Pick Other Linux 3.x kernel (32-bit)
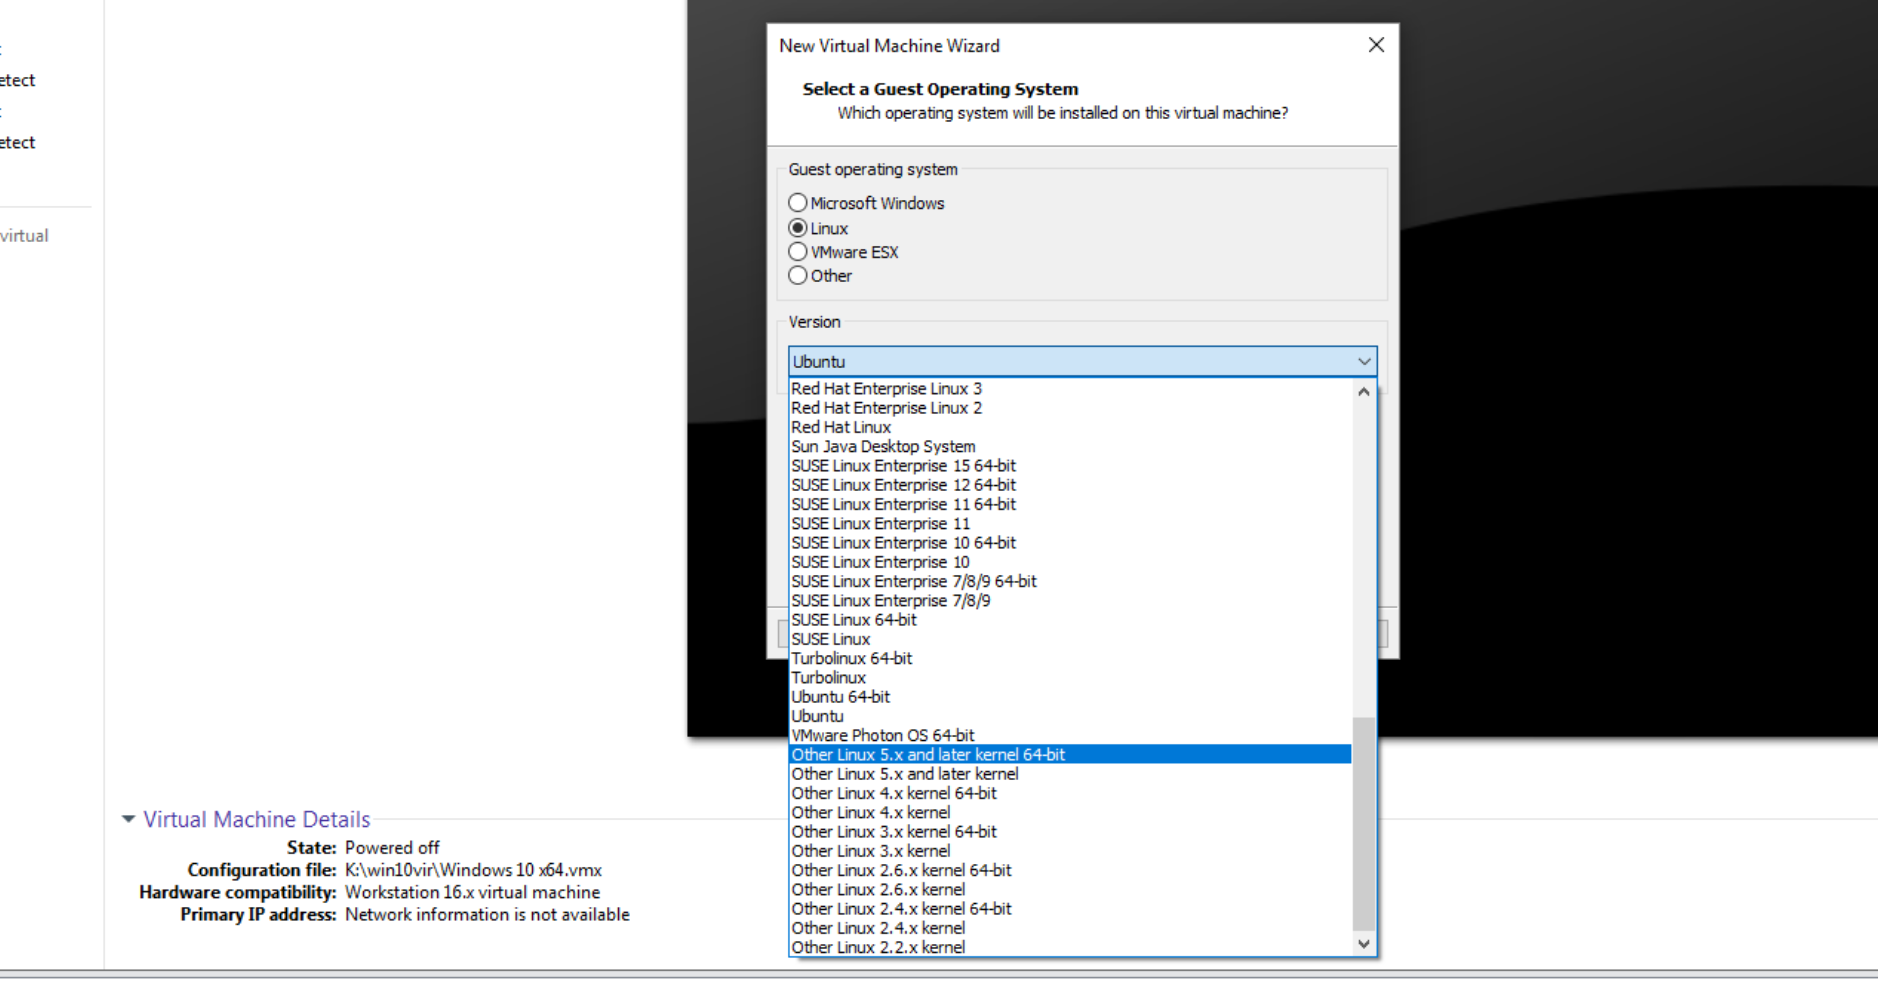Viewport: 1878px width, 1004px height. point(1070,851)
